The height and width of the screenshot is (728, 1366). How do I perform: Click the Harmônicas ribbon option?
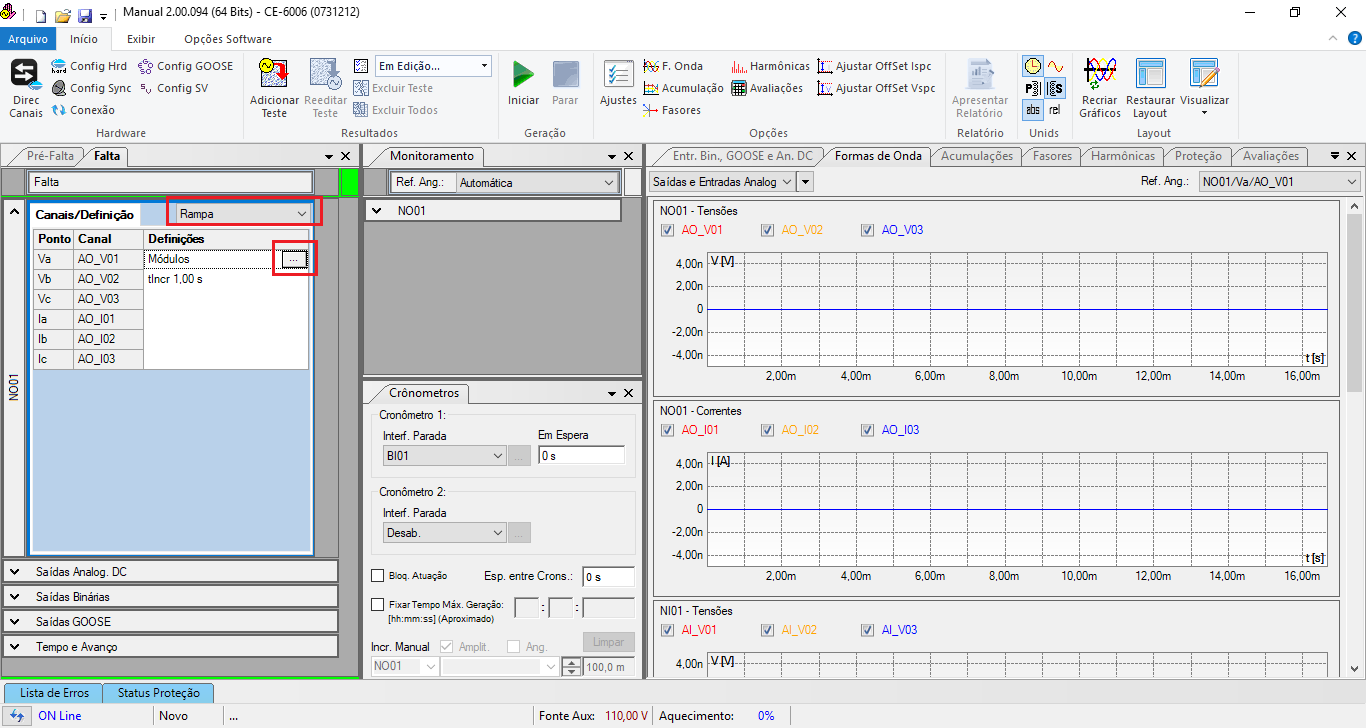point(770,66)
